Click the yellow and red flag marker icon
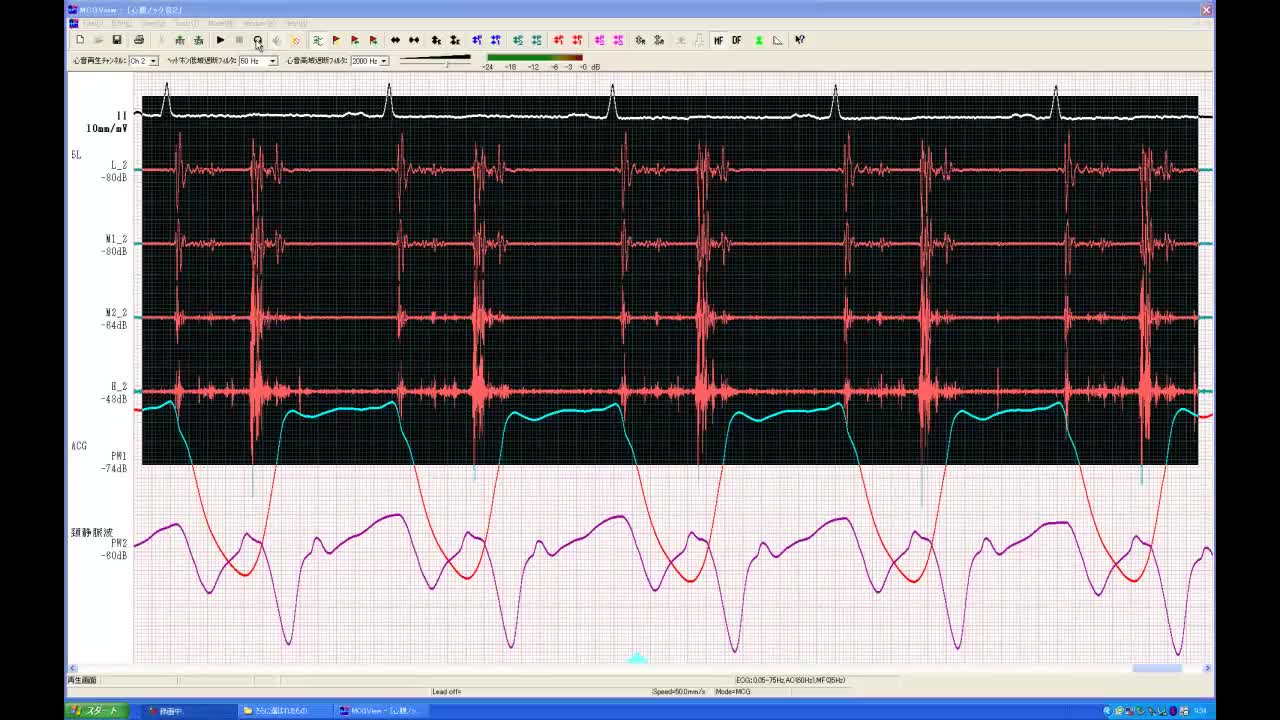This screenshot has width=1280, height=720. [x=336, y=40]
